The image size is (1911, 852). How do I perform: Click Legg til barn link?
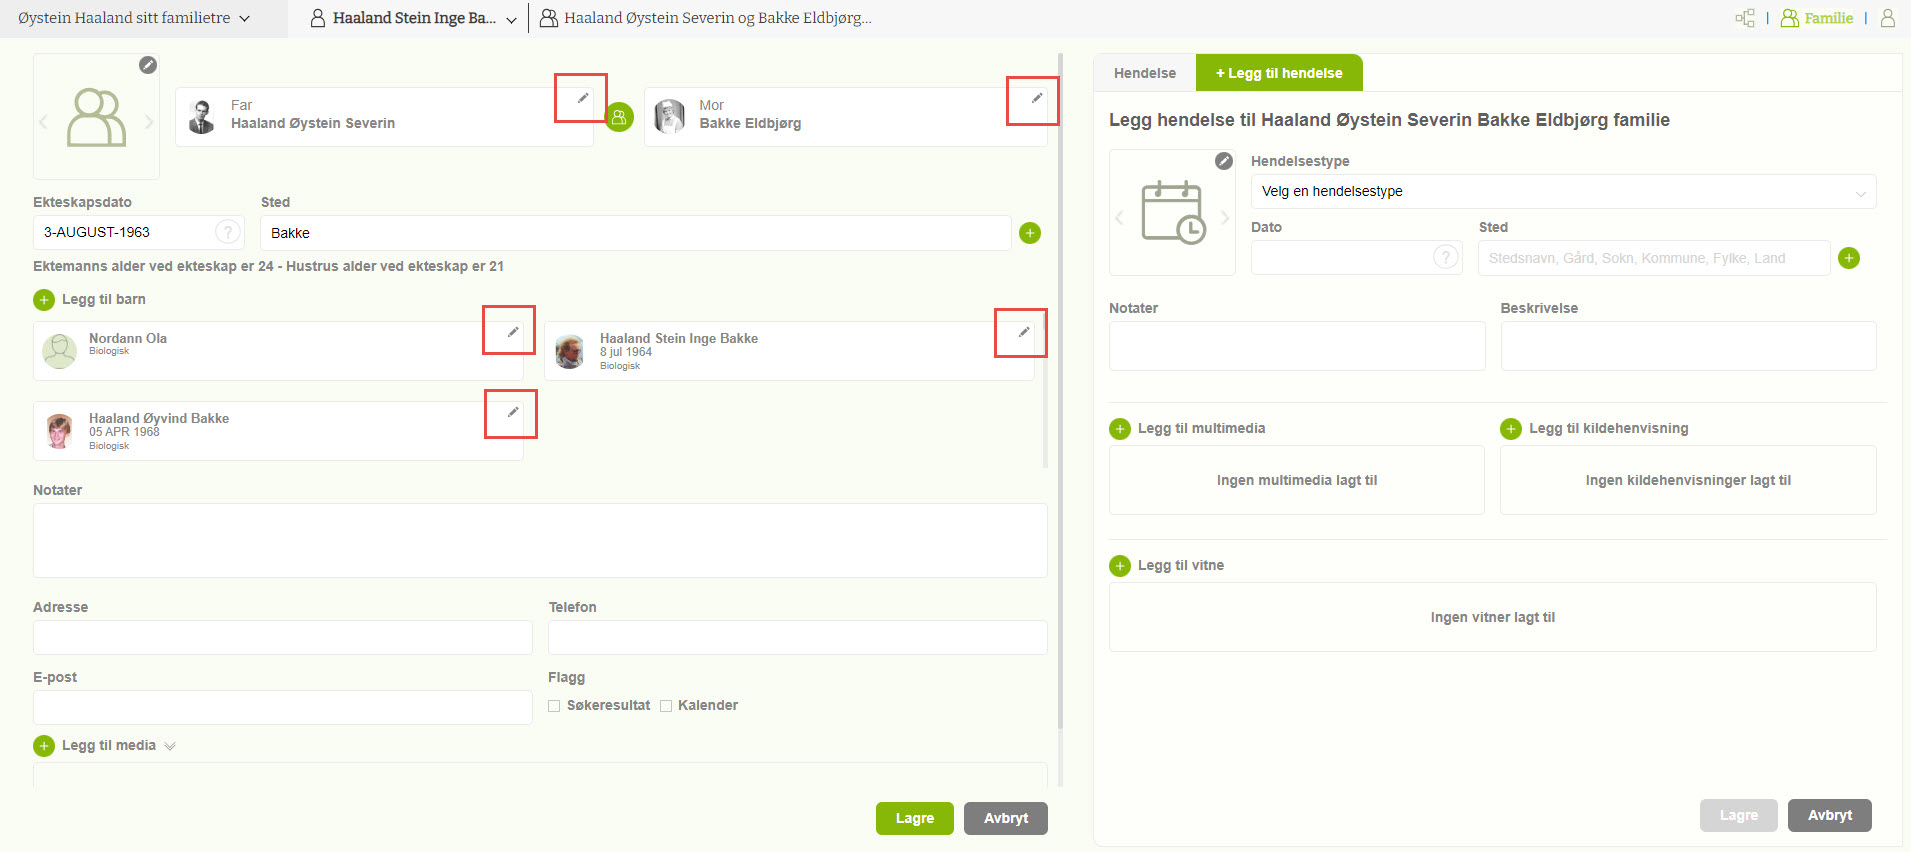point(103,299)
